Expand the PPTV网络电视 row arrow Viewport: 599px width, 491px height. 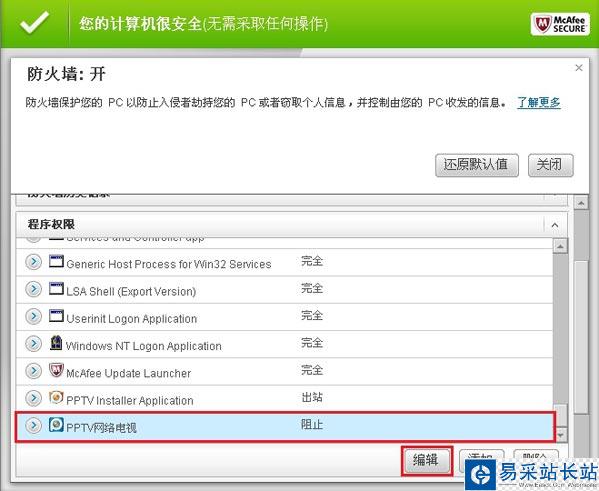click(x=34, y=425)
